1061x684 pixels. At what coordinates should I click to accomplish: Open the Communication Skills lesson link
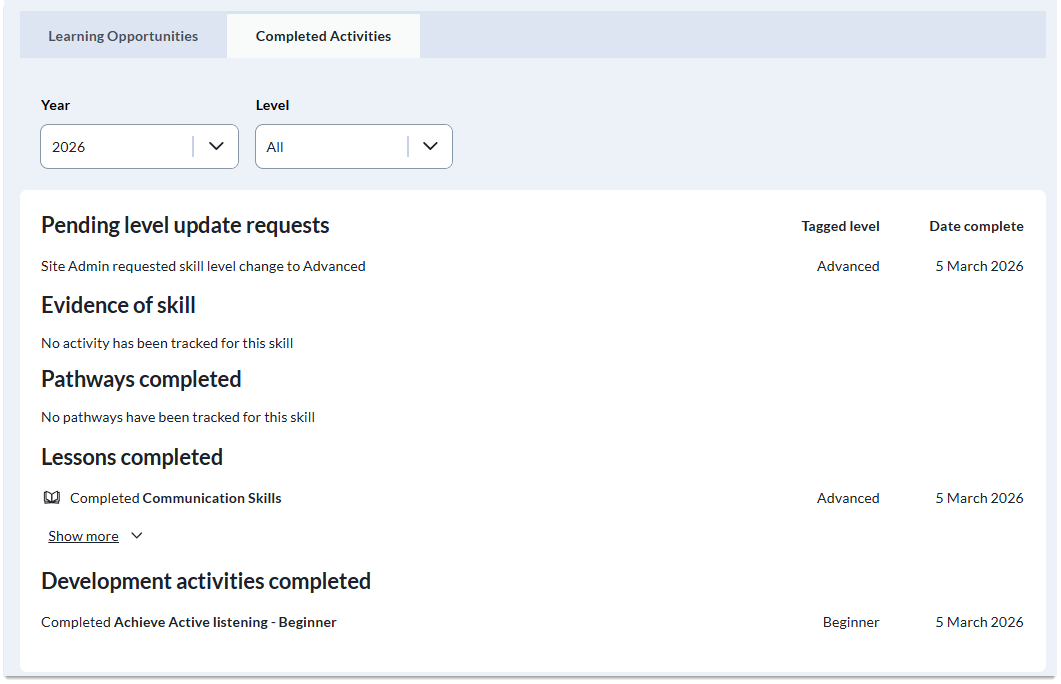point(212,498)
